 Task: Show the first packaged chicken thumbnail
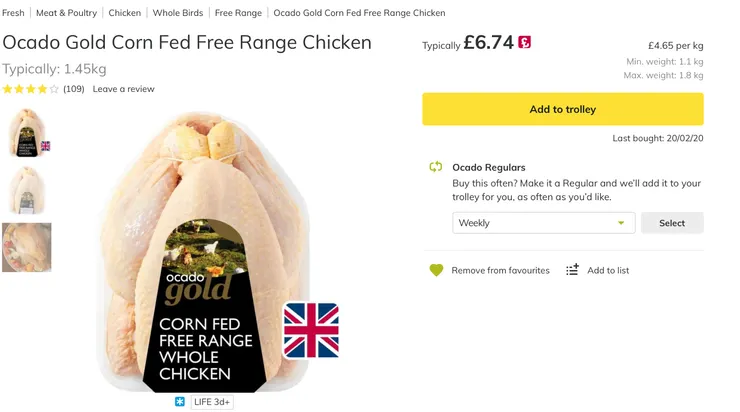26,132
